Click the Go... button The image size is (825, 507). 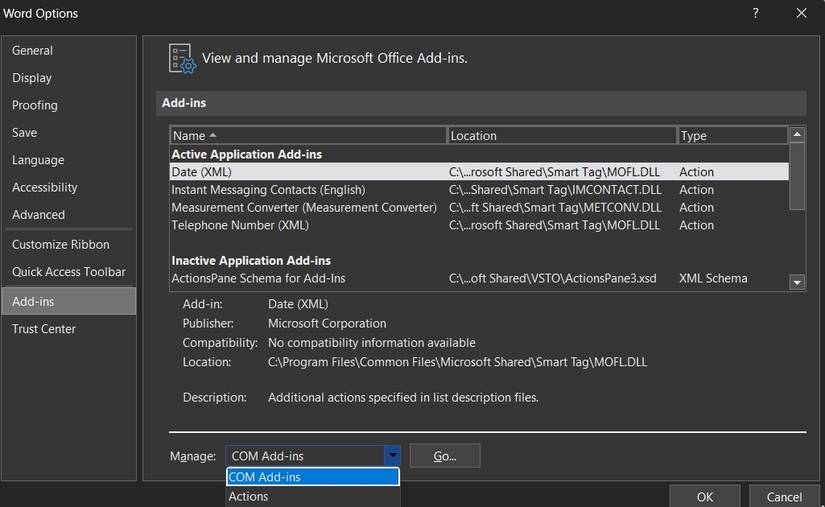tap(445, 456)
